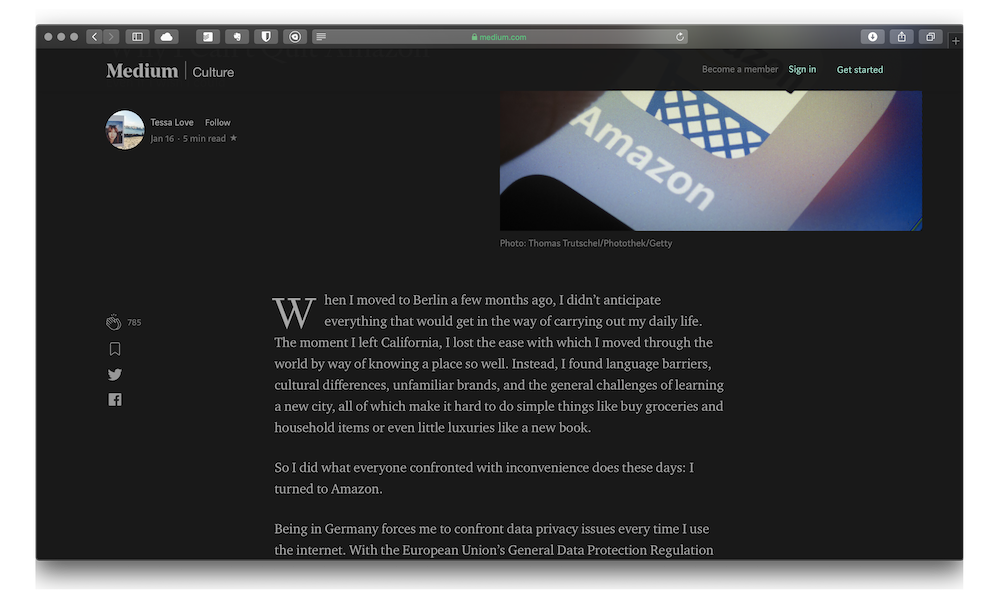1000x608 pixels.
Task: Click the member-only star icon
Action: (x=233, y=138)
